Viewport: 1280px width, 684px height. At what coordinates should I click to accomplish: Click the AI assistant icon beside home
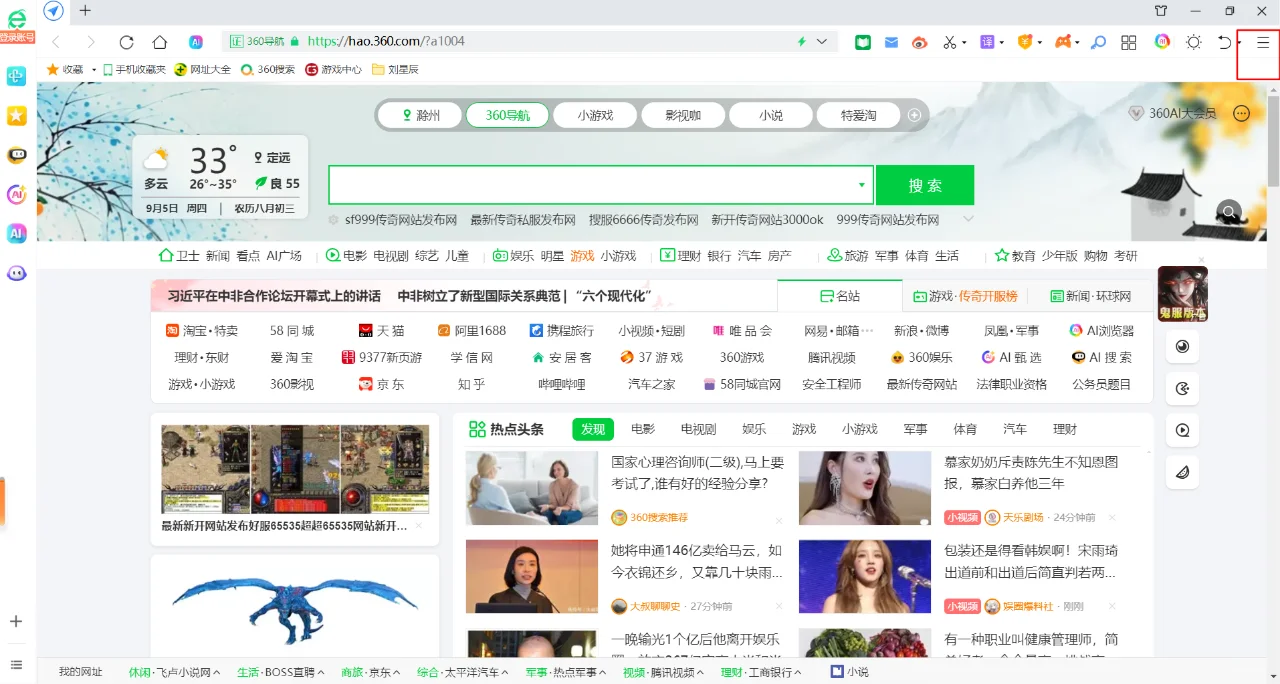[197, 42]
